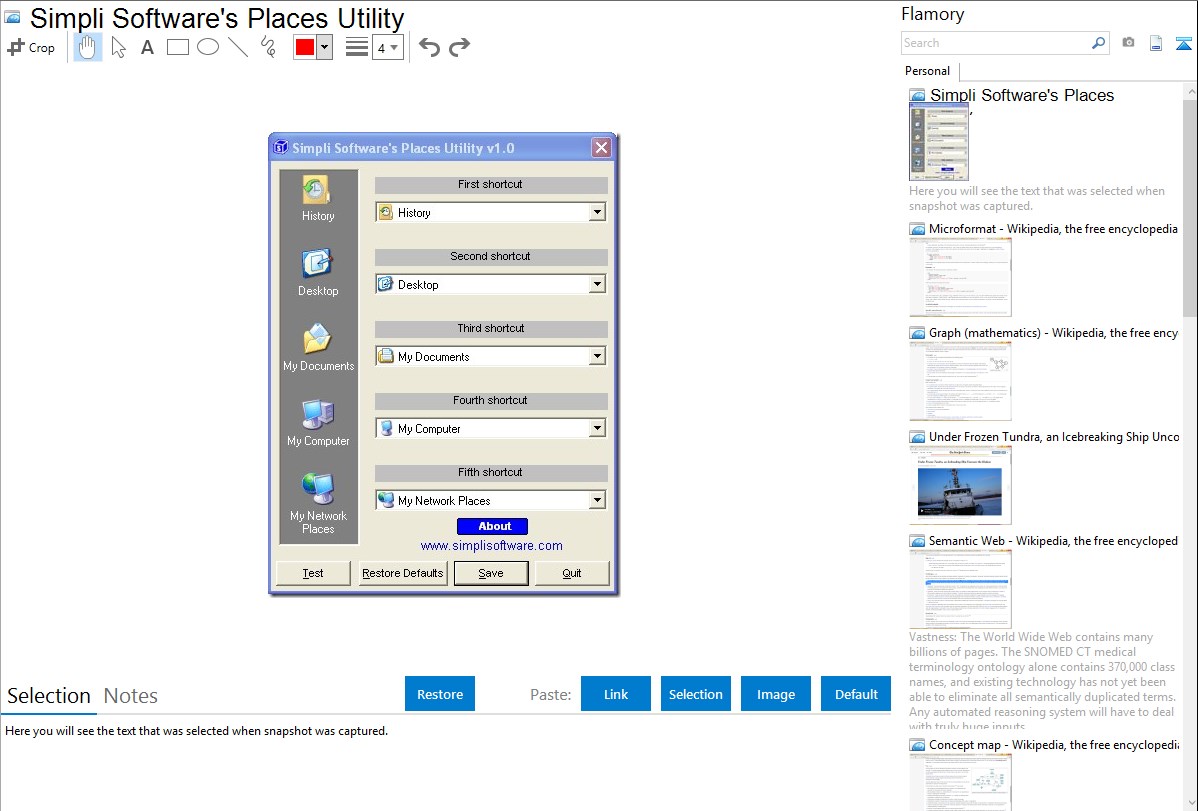Viewport: 1198px width, 811px height.
Task: Expand the Fifth shortcut My Network Places dropdown
Action: (597, 500)
